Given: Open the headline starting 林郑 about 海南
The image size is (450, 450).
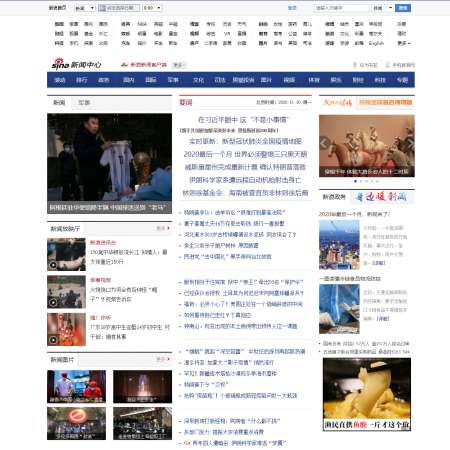Looking at the screenshot, I should [x=245, y=193].
